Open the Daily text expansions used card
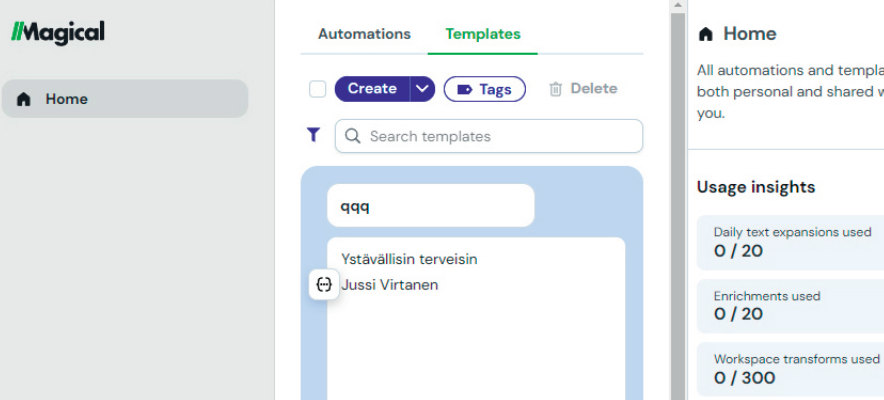Screen dimensions: 884x400 (790, 241)
